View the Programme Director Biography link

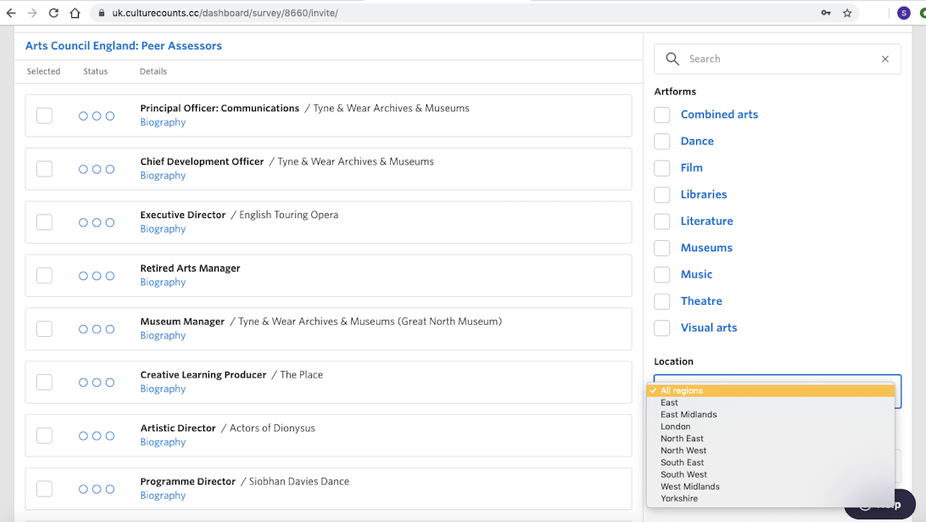(x=163, y=495)
